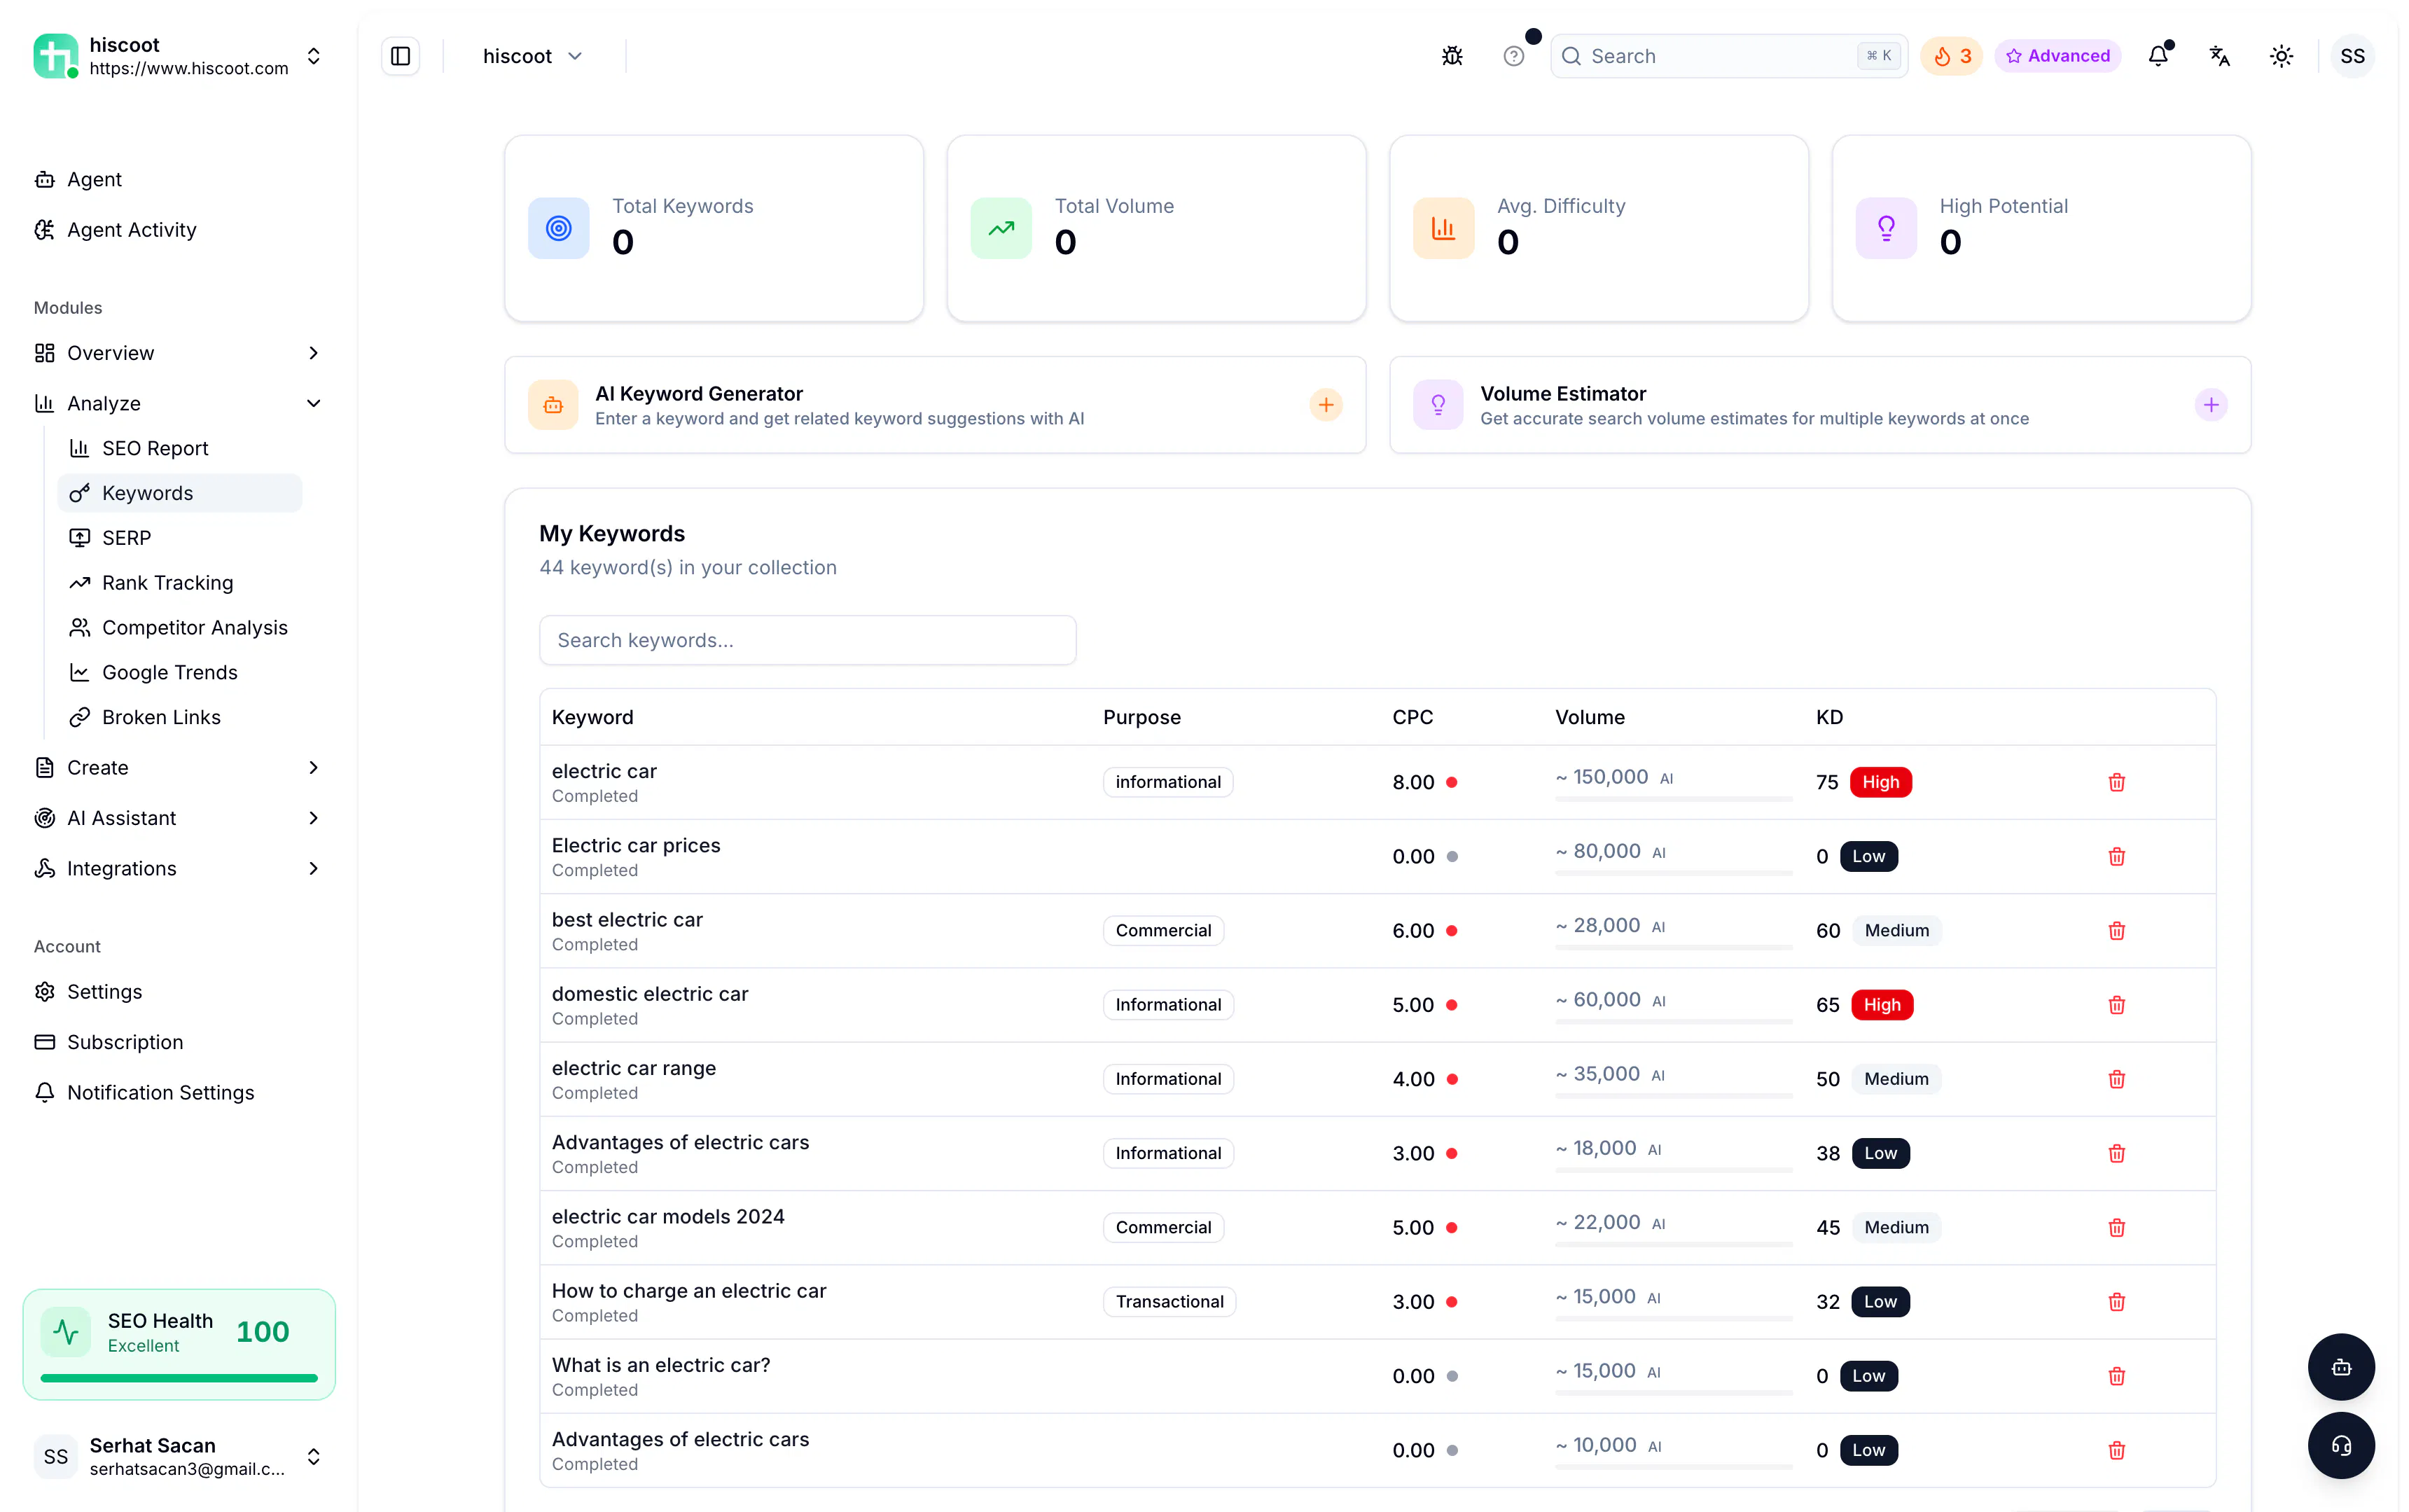Go to SERP page
Screen dimensions: 2409x1512
click(x=180, y=538)
